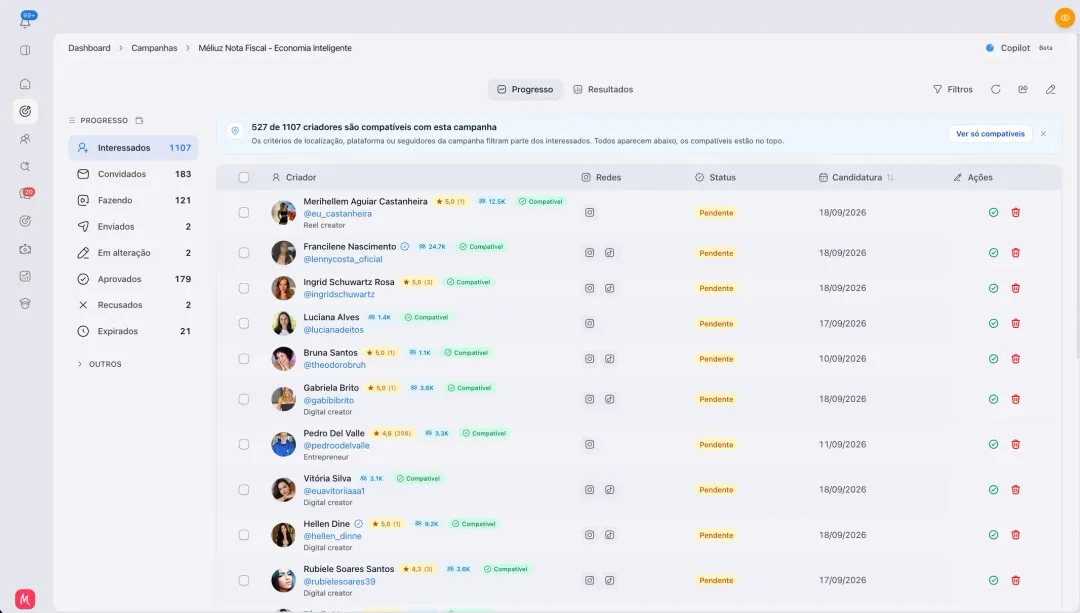Open @eu_castanheira profile link
The width and height of the screenshot is (1080, 613).
pos(338,214)
